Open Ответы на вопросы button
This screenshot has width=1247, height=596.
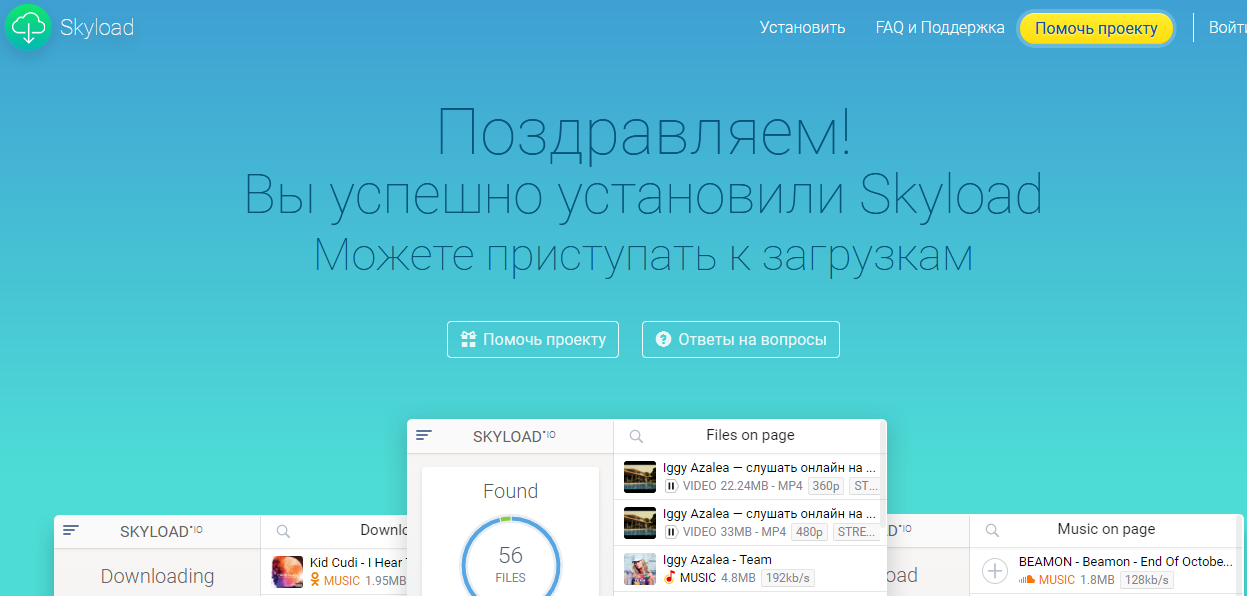741,339
